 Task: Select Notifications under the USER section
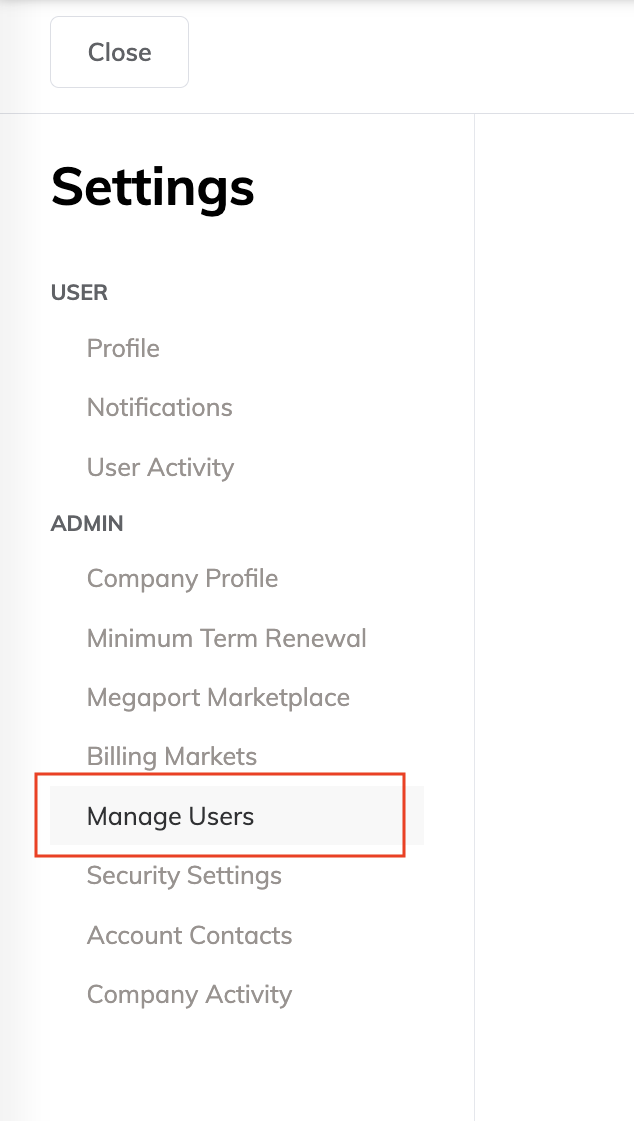click(x=159, y=407)
